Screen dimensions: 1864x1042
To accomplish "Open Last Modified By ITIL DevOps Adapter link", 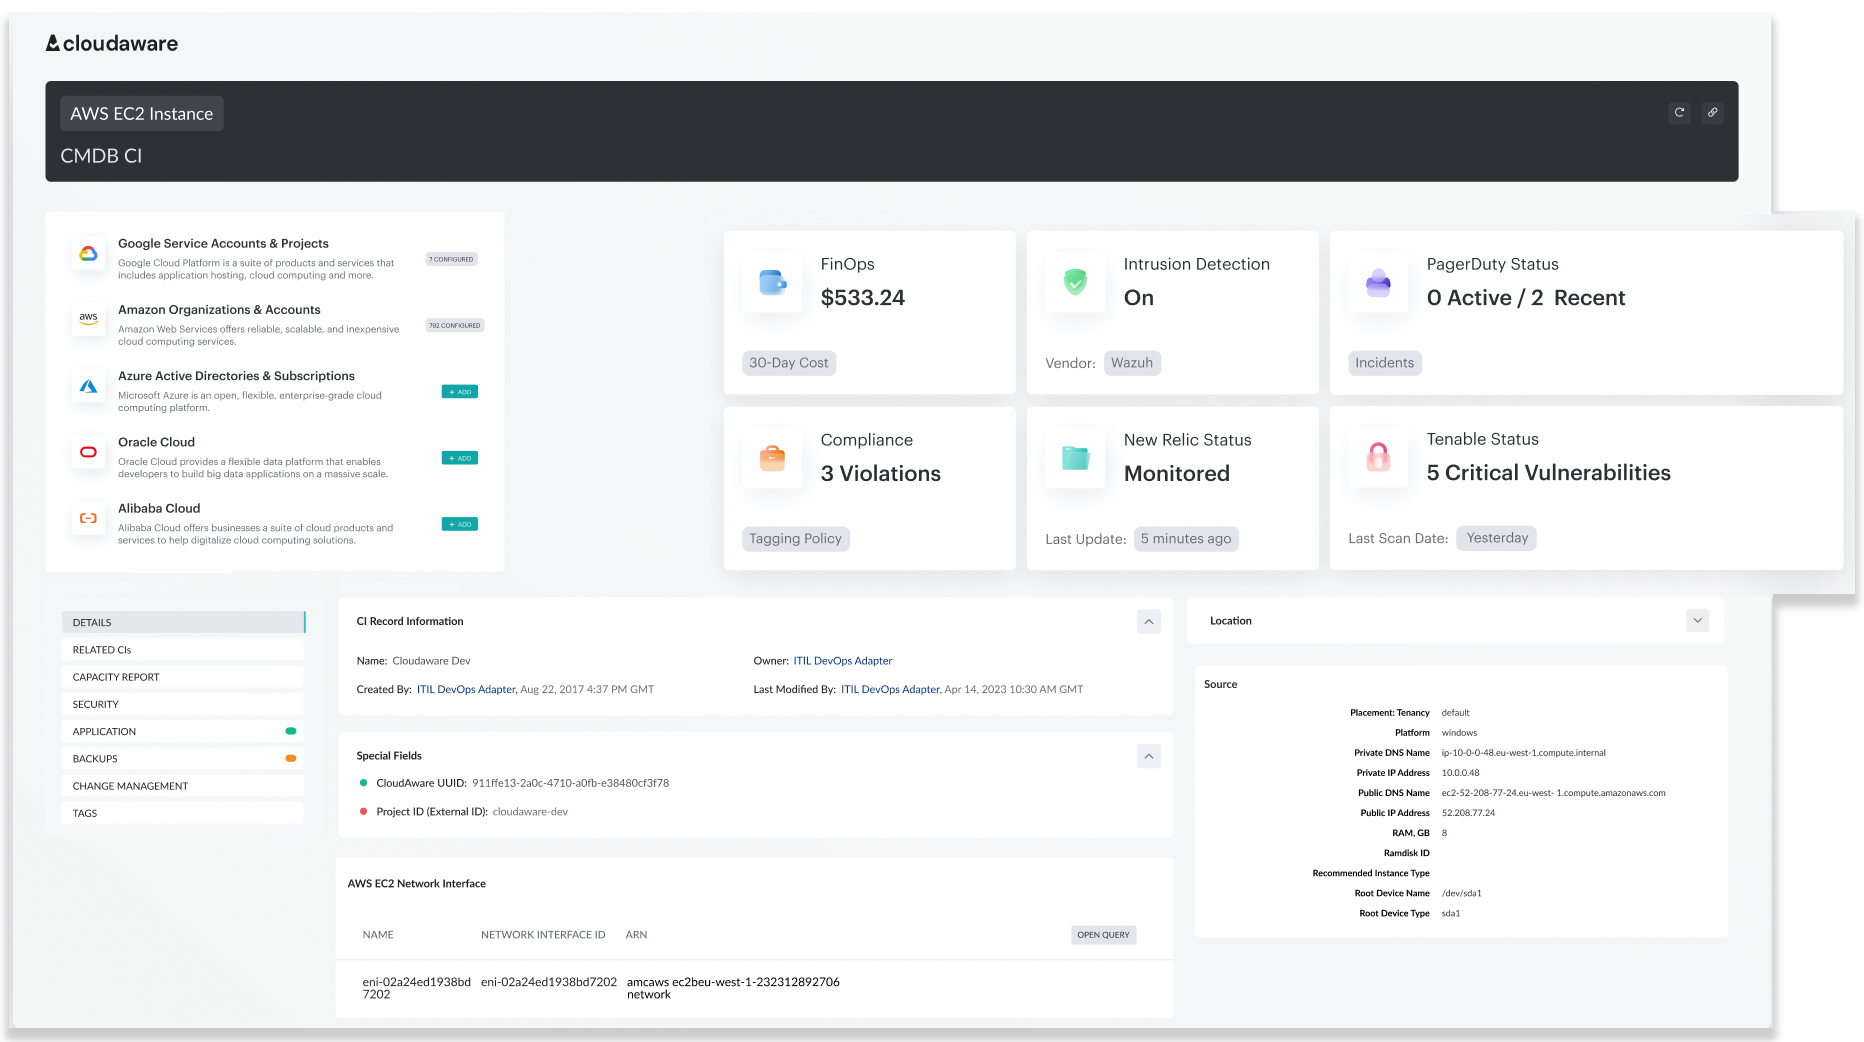I will click(x=890, y=689).
